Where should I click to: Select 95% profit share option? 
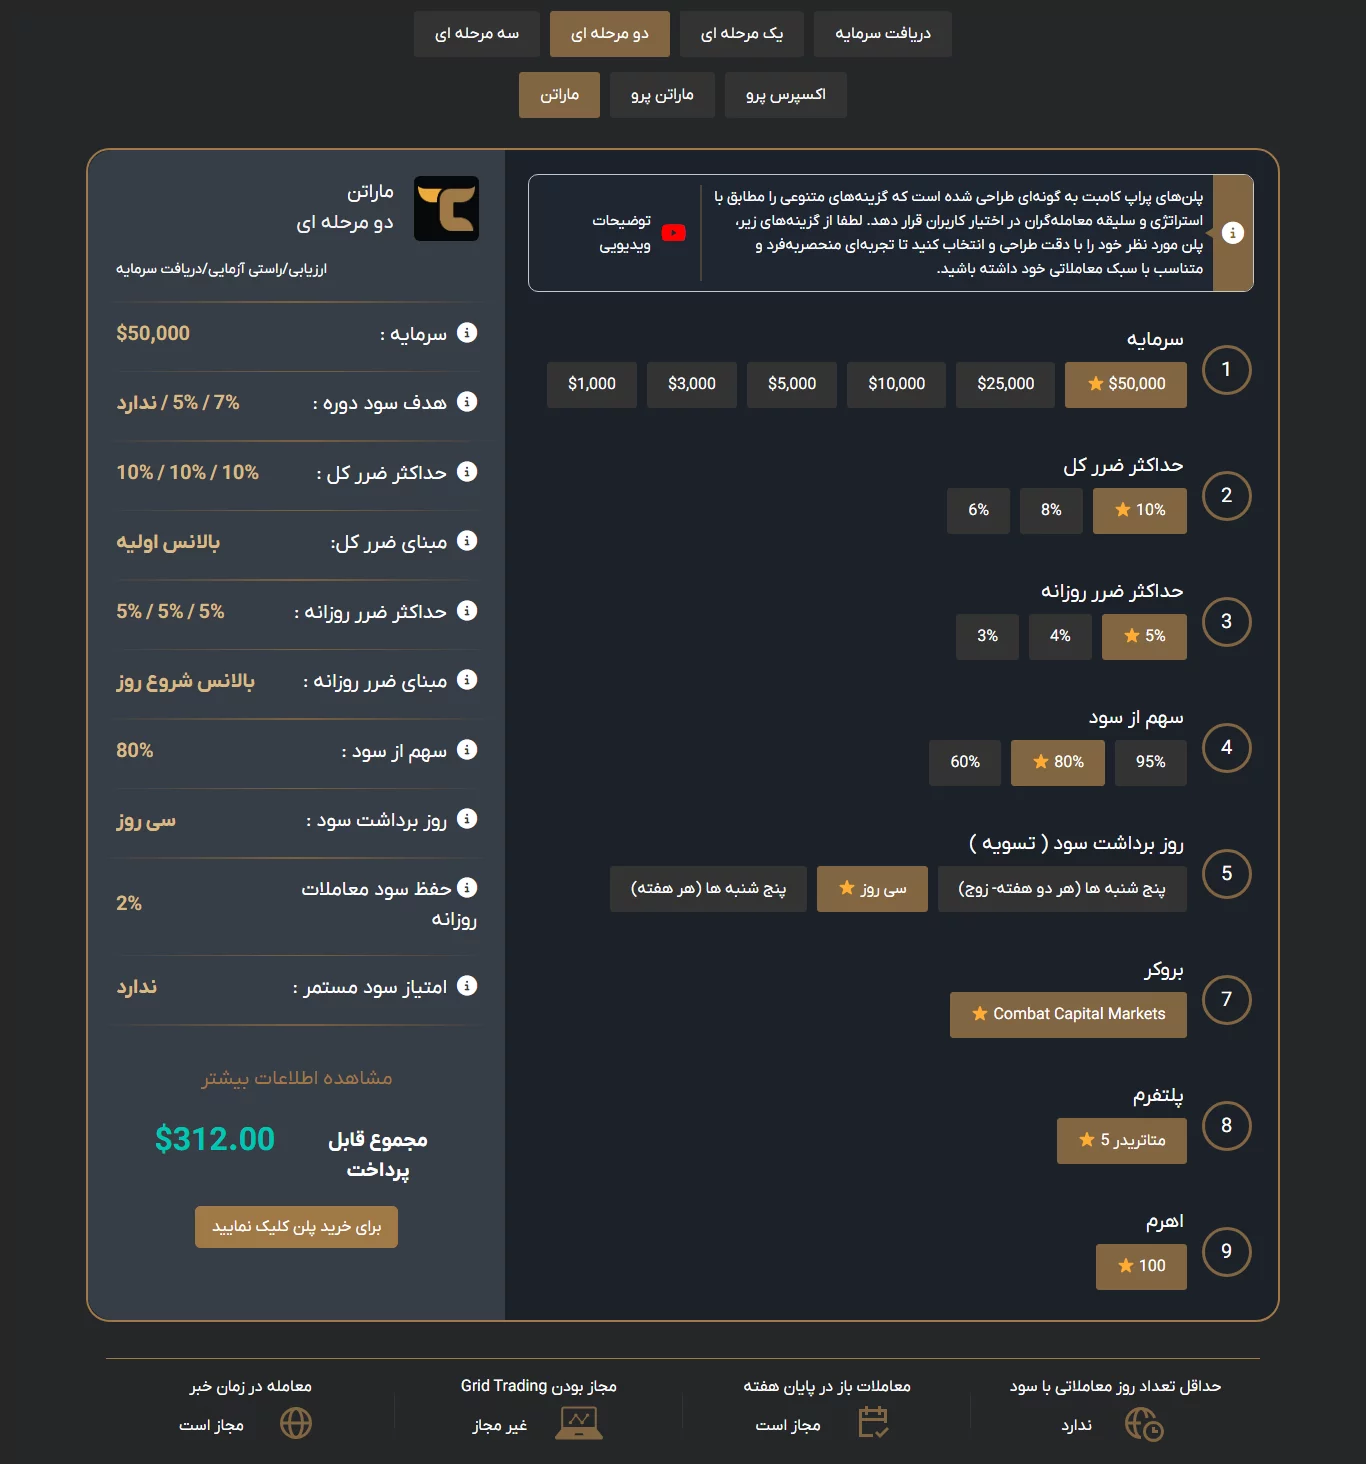tap(1151, 762)
